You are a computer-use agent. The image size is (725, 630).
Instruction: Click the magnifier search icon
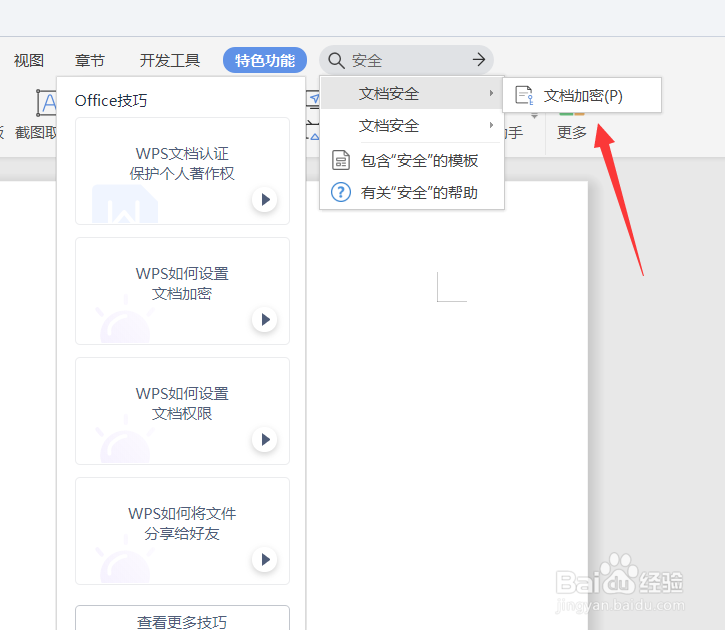pos(336,60)
